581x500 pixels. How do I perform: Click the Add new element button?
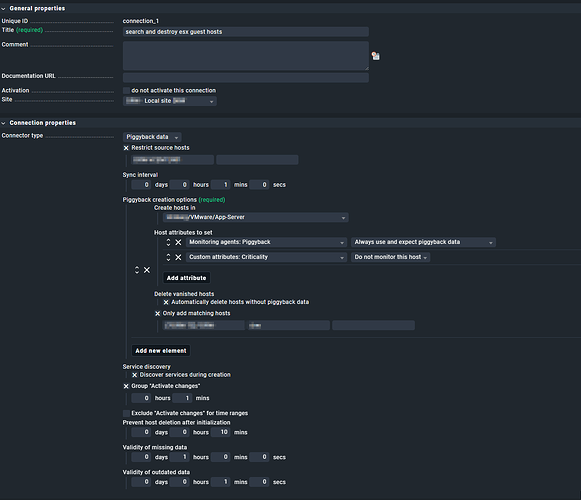click(161, 351)
